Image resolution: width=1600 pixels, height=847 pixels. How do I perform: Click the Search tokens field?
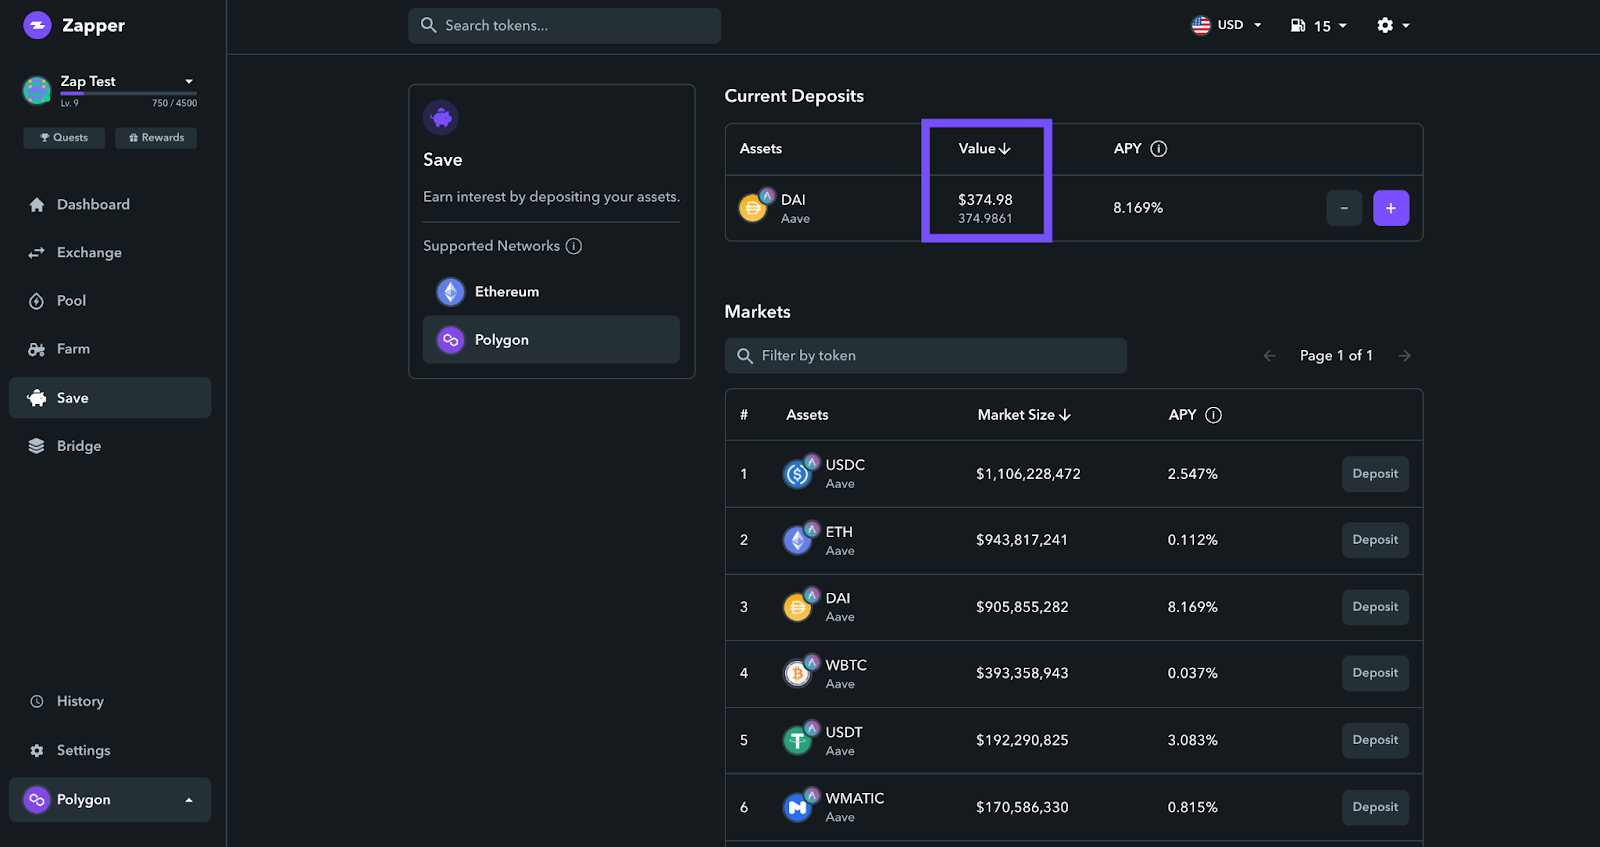(564, 25)
